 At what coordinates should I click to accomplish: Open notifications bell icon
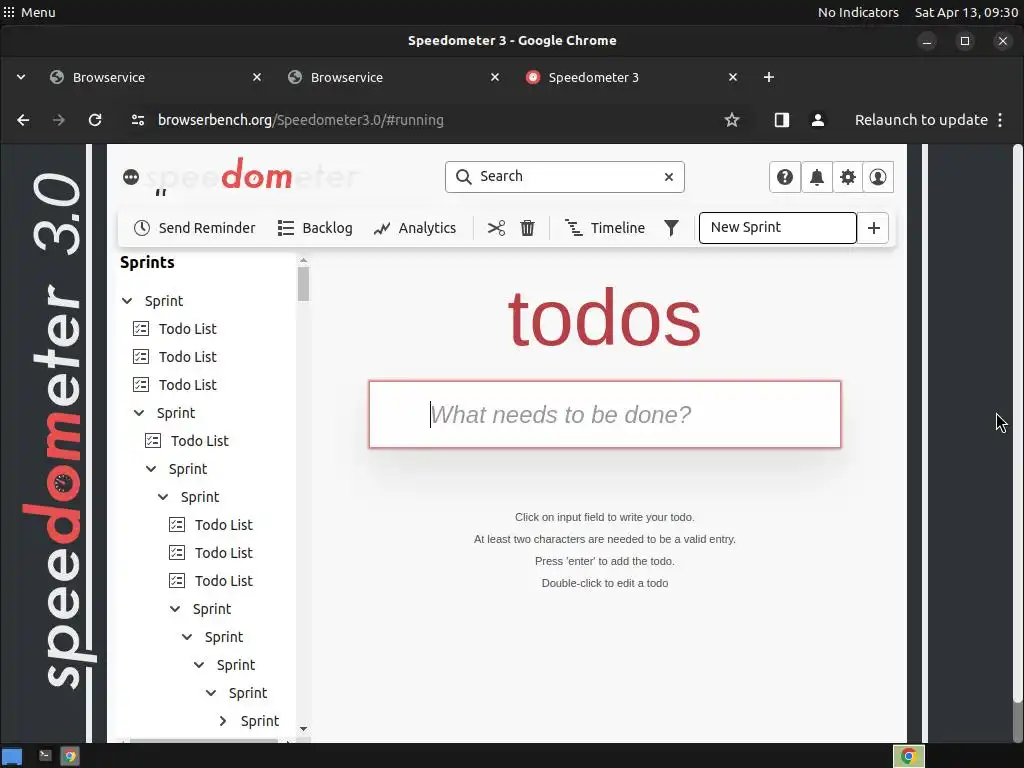pyautogui.click(x=816, y=177)
